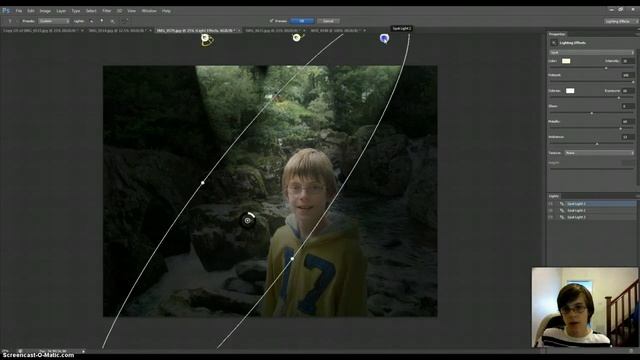Open the Layer menu
Viewport: 640px width, 360px height.
61,11
